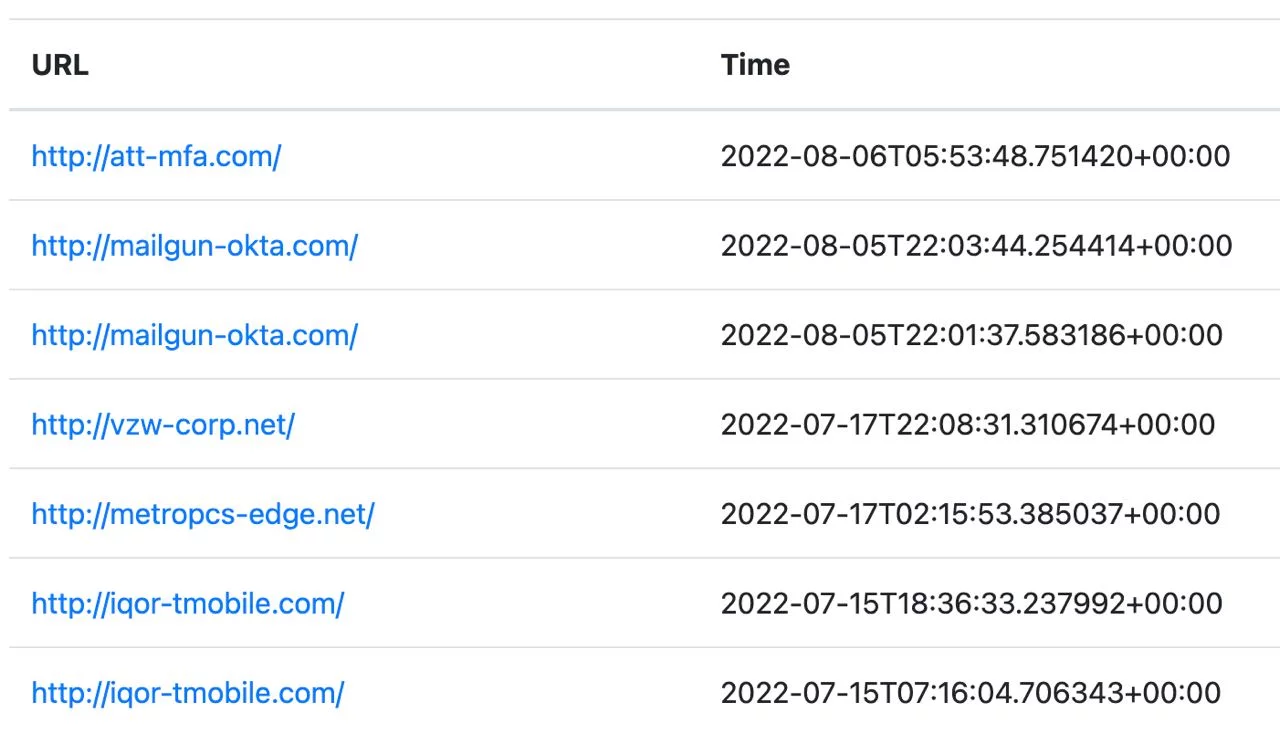Open the last iqor-tmobile.com link
Viewport: 1280px width, 745px height.
click(187, 692)
